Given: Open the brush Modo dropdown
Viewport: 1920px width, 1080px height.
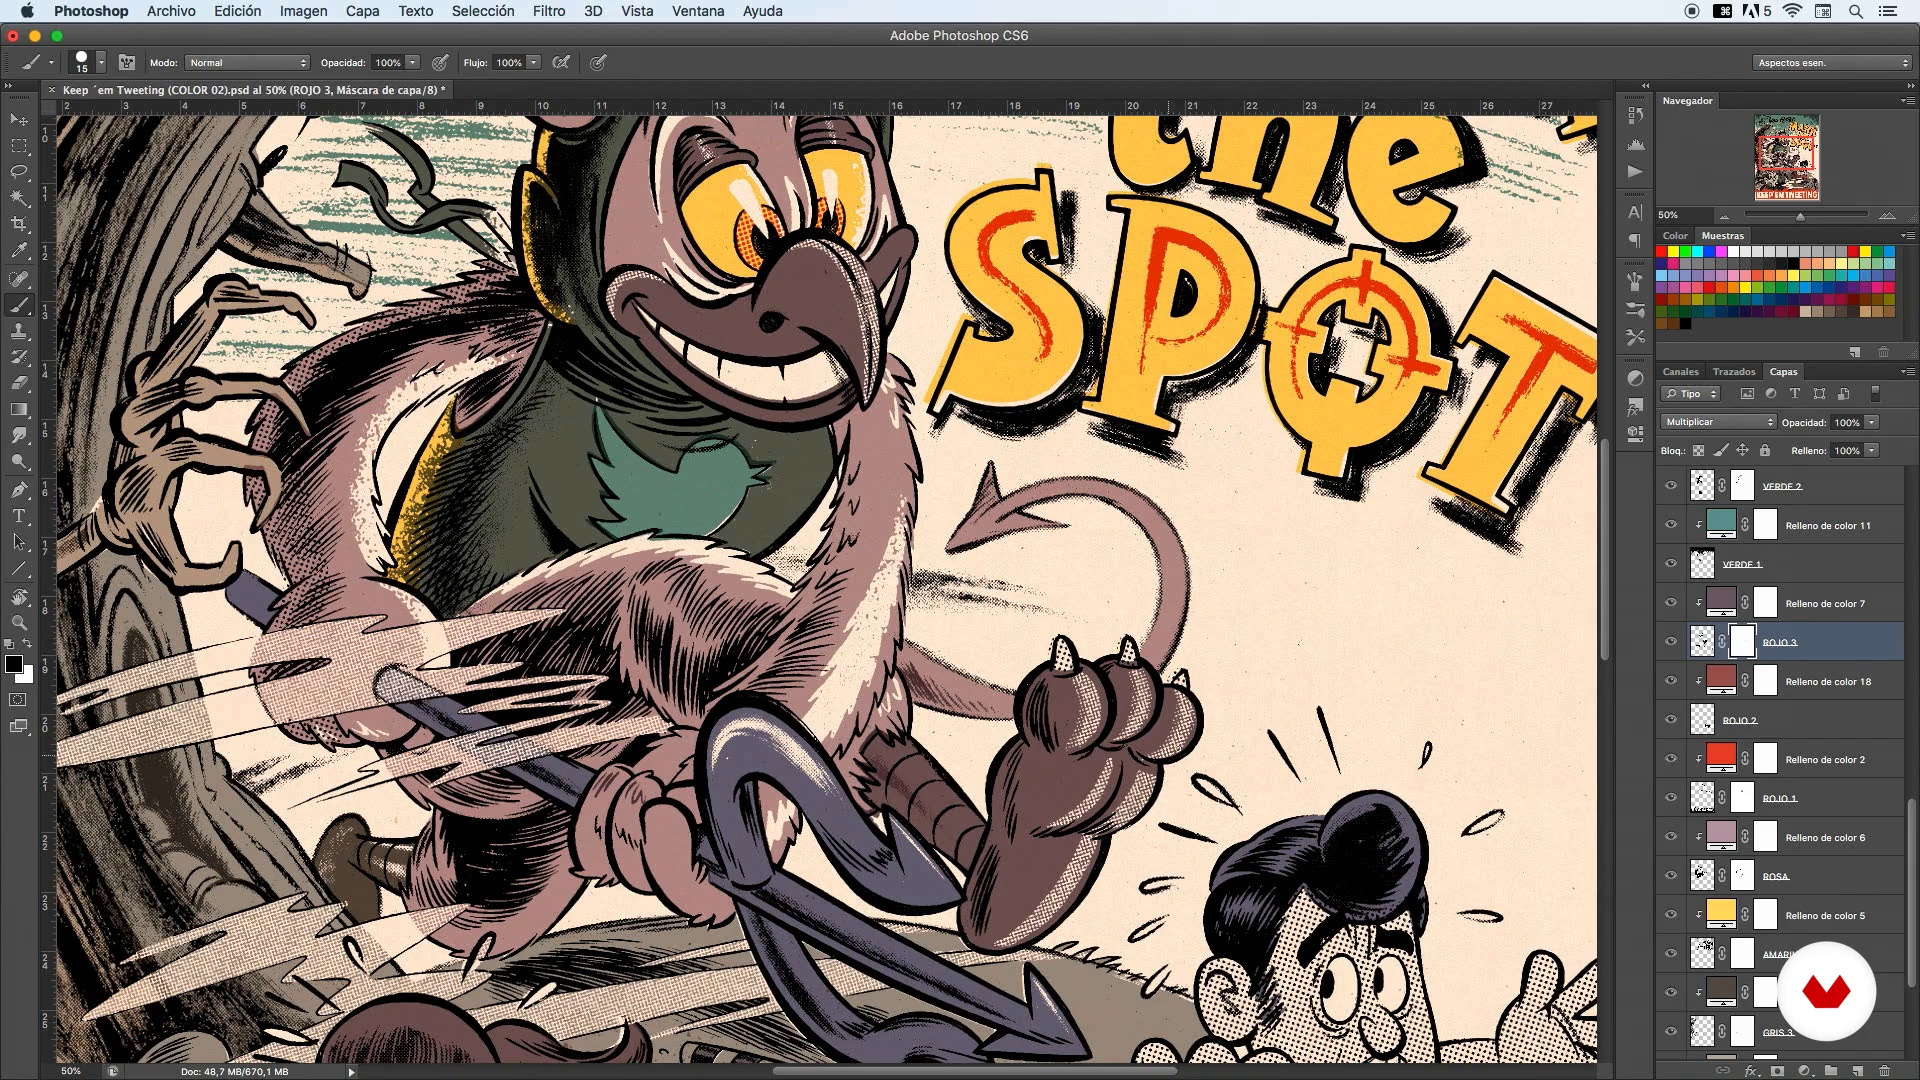Looking at the screenshot, I should 247,62.
